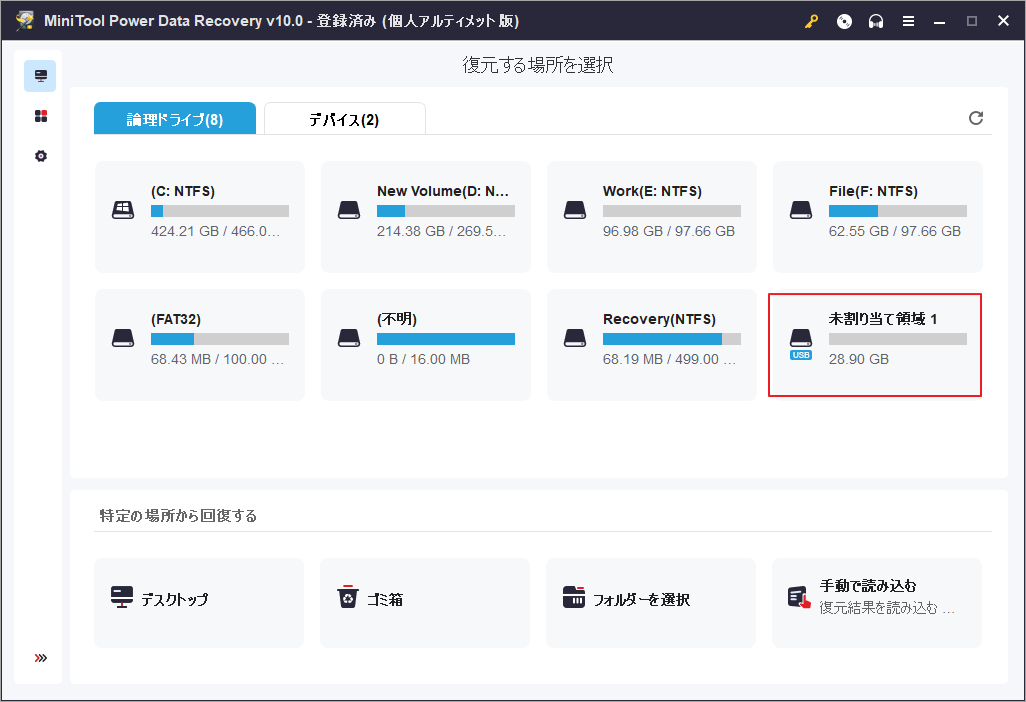Select the 未割り当て領域 1 USB drive
This screenshot has height=702, width=1026.
[875, 345]
